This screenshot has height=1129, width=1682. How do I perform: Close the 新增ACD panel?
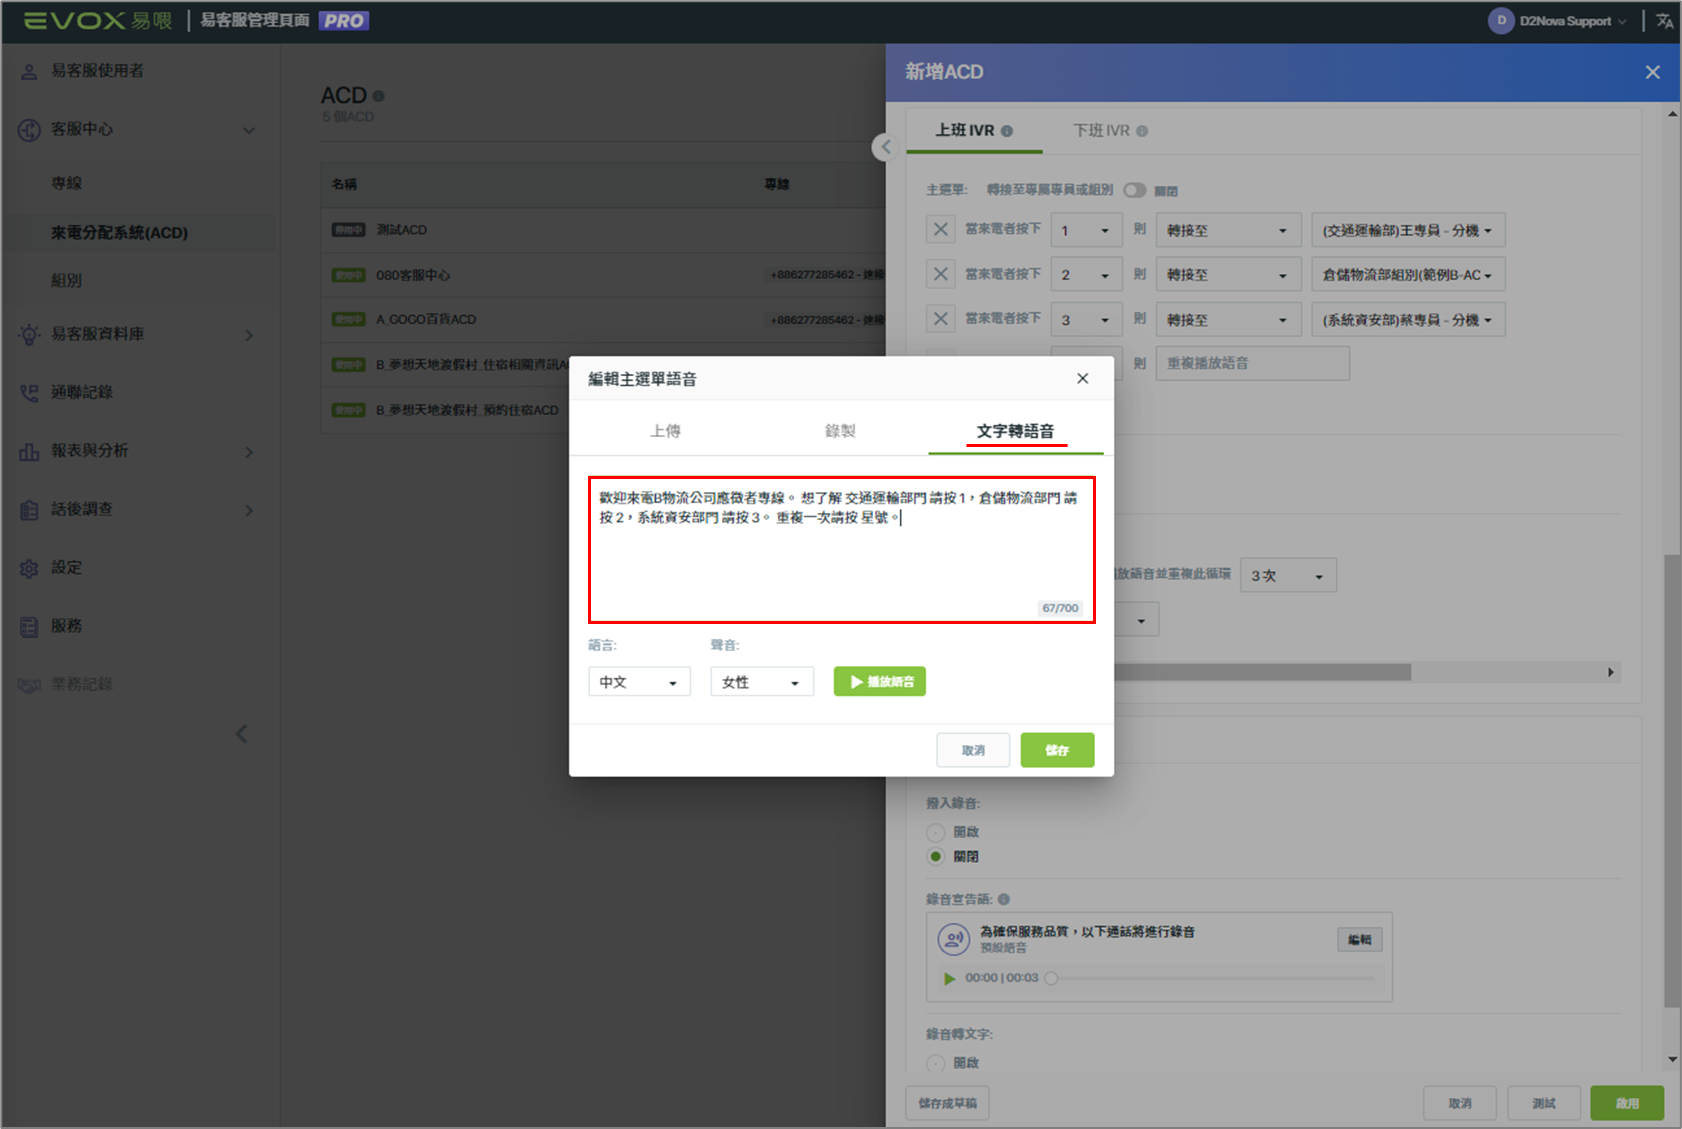pos(1652,72)
